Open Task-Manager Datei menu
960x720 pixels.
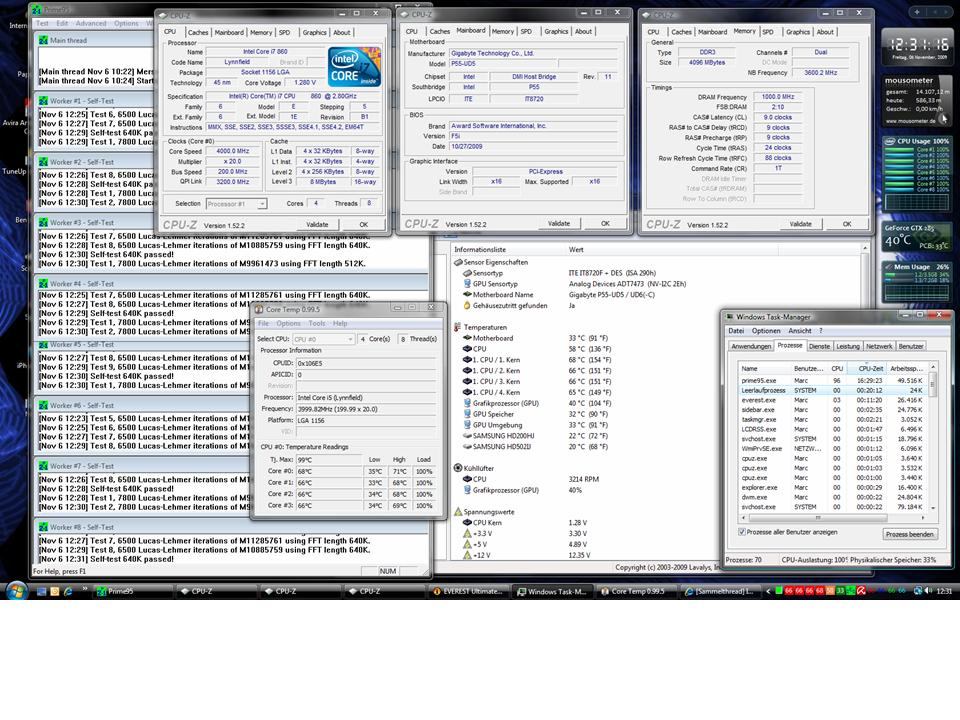736,331
